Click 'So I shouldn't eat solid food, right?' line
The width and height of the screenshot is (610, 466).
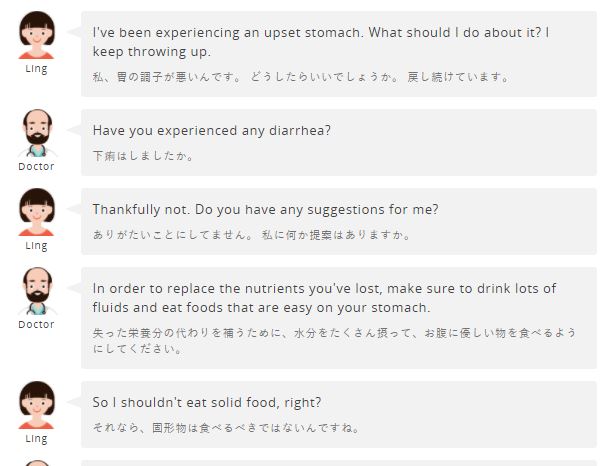207,402
